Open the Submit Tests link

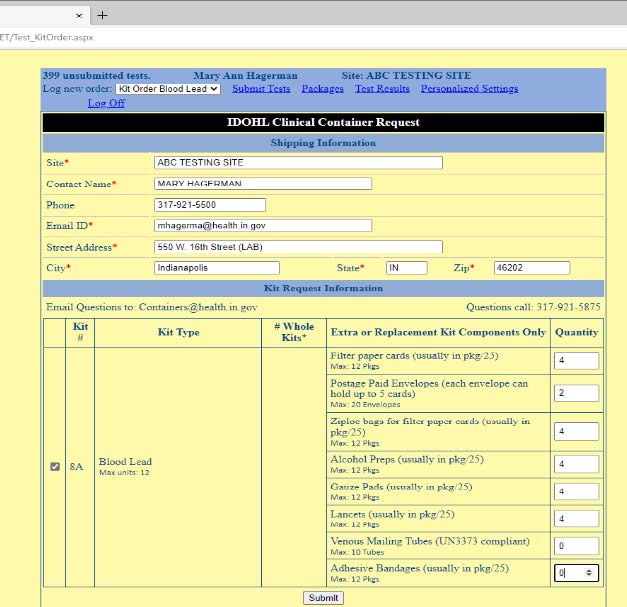(x=261, y=89)
